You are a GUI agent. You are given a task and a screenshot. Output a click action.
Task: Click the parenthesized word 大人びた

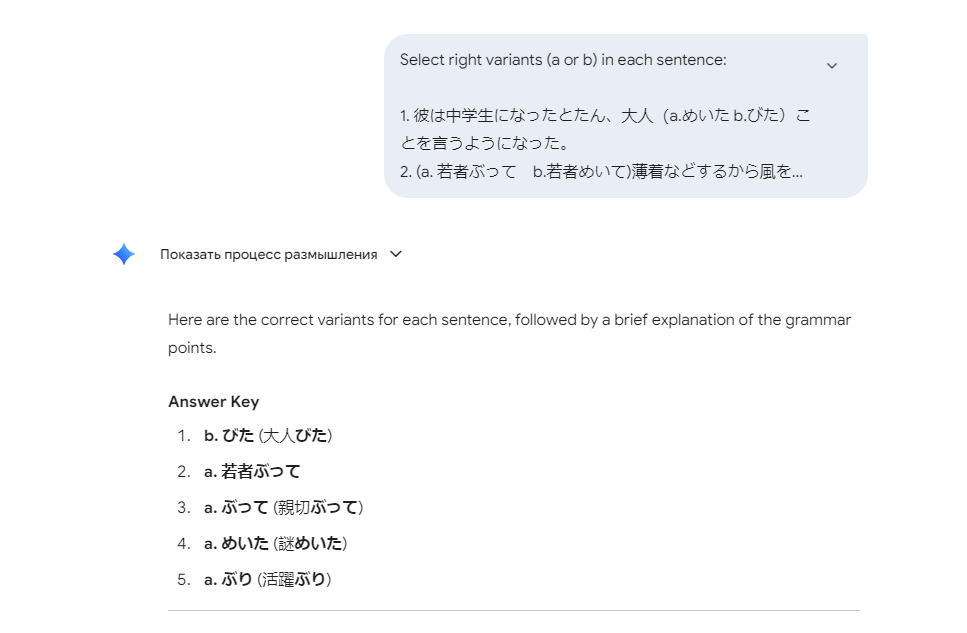click(295, 436)
